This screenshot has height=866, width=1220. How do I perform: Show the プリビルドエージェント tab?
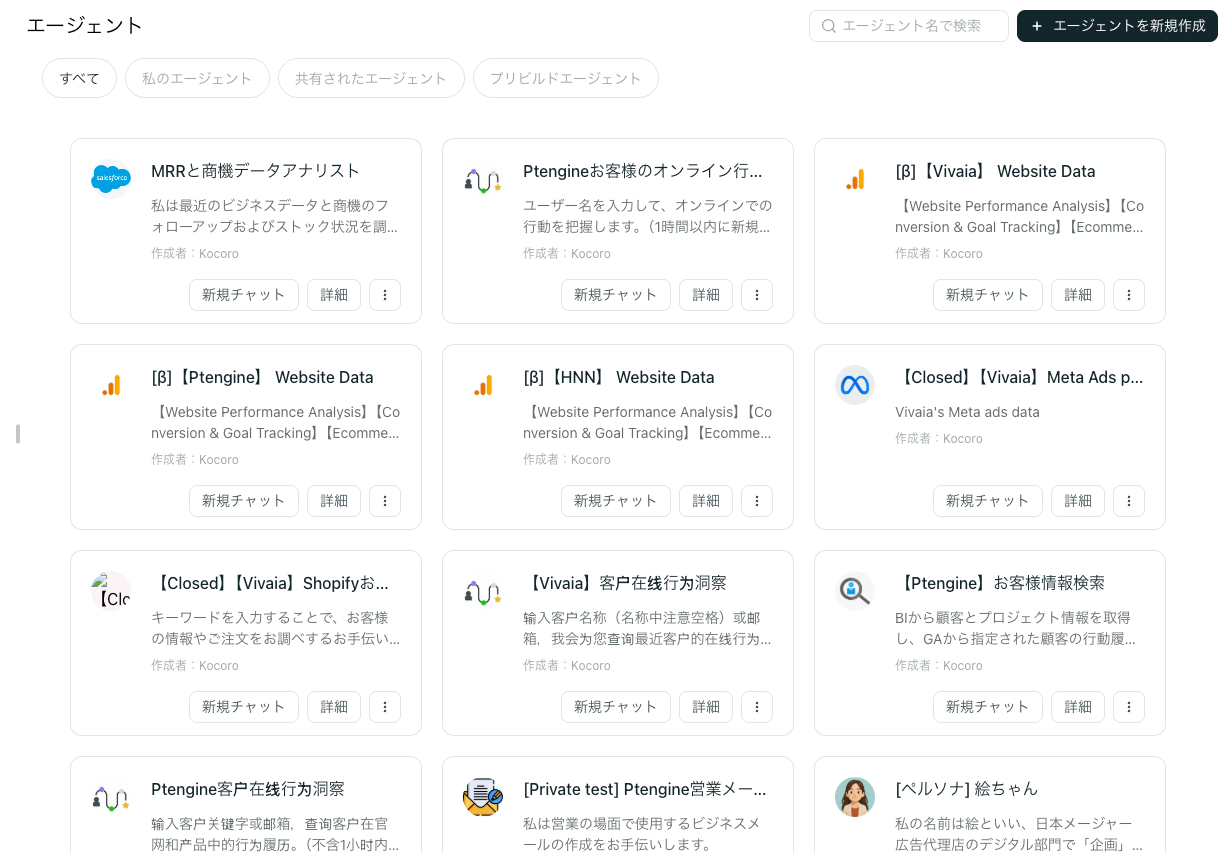click(x=566, y=78)
